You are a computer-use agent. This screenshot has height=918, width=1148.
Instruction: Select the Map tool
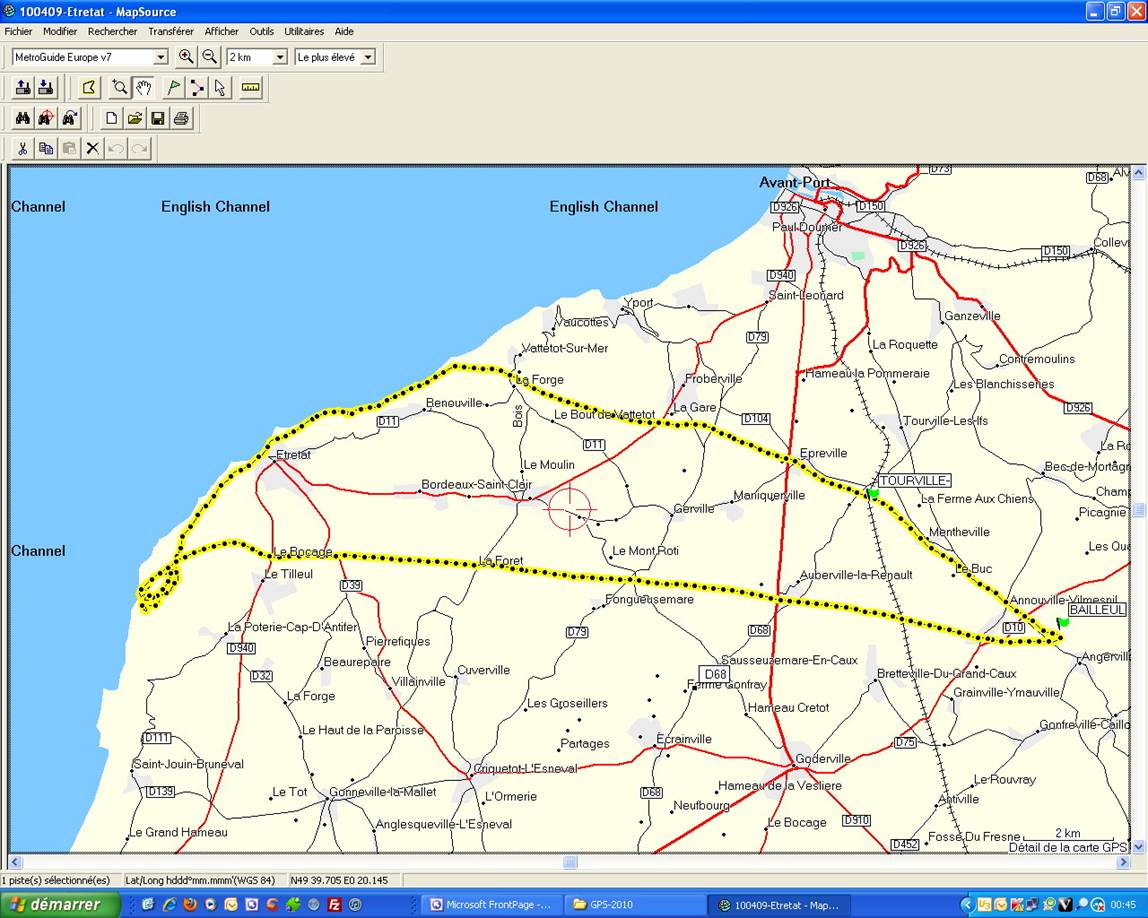pyautogui.click(x=89, y=88)
